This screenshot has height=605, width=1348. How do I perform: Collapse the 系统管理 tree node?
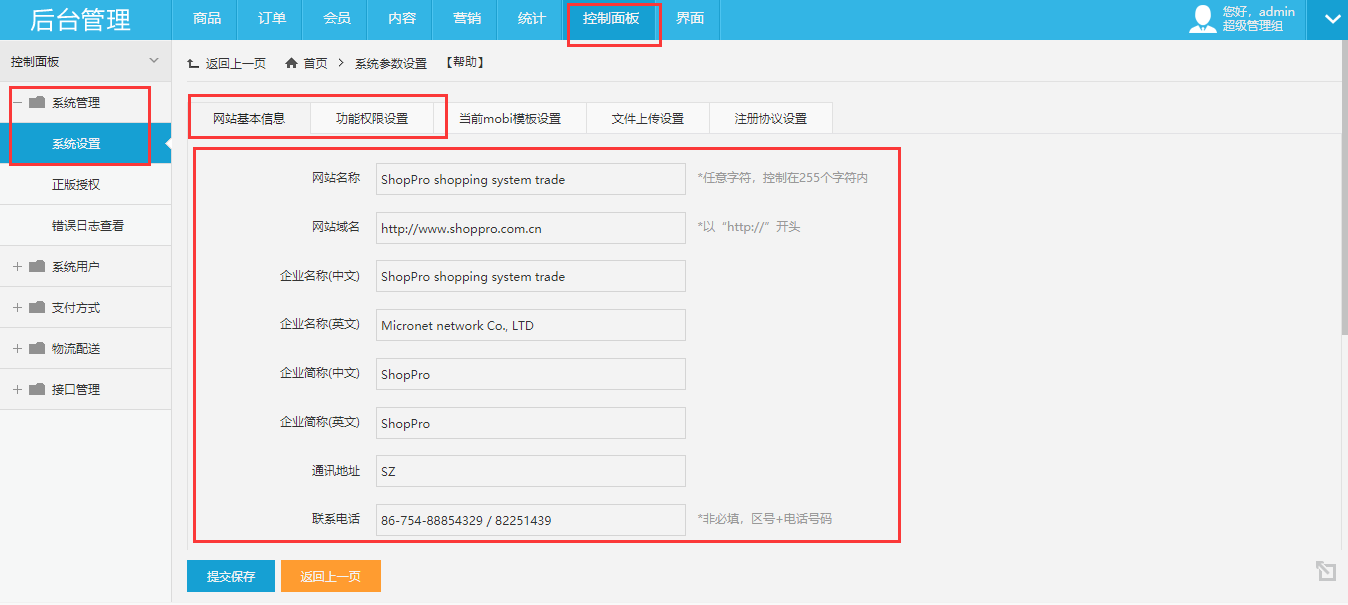(17, 102)
